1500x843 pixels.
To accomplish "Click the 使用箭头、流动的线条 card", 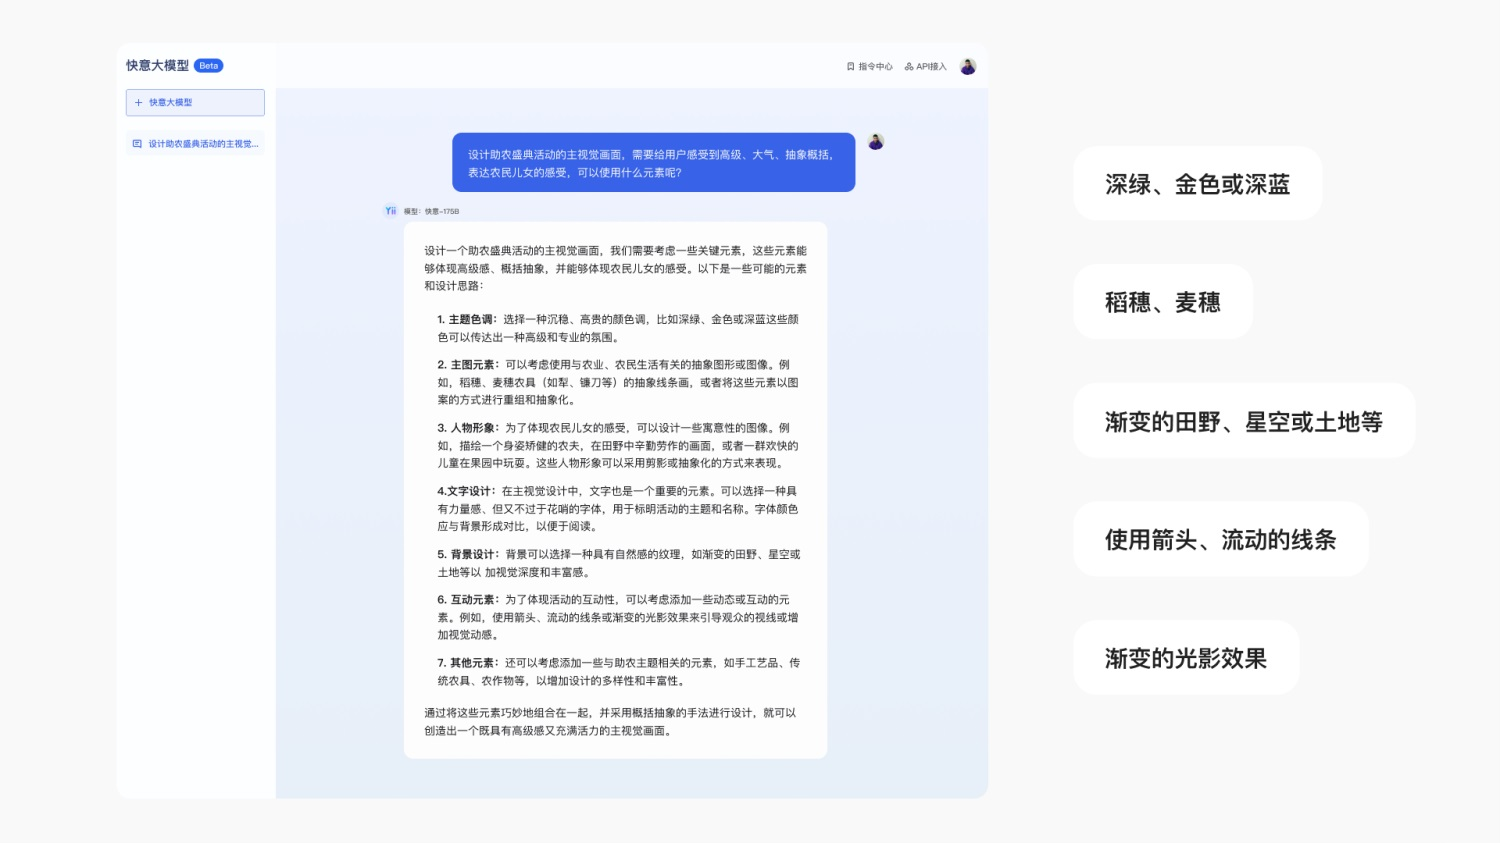I will click(x=1221, y=539).
